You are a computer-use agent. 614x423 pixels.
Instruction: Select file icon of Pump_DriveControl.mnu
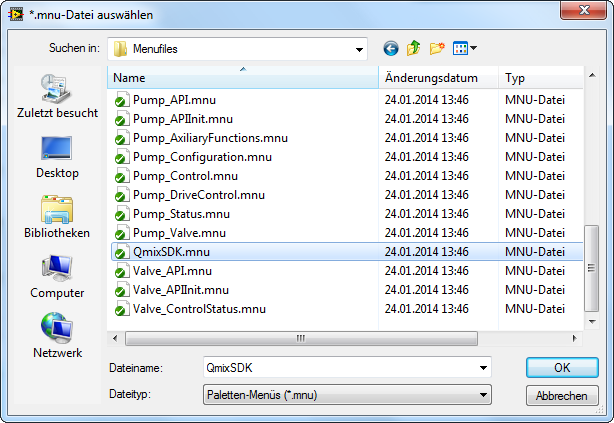click(121, 195)
